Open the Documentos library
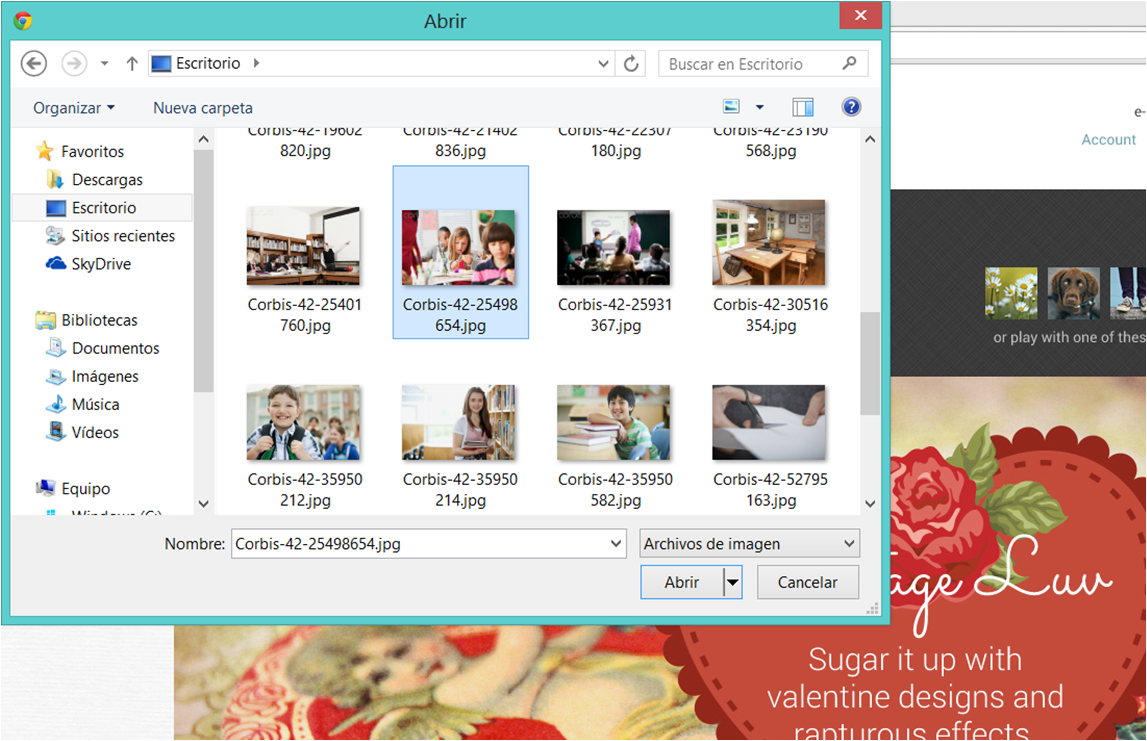 tap(115, 348)
